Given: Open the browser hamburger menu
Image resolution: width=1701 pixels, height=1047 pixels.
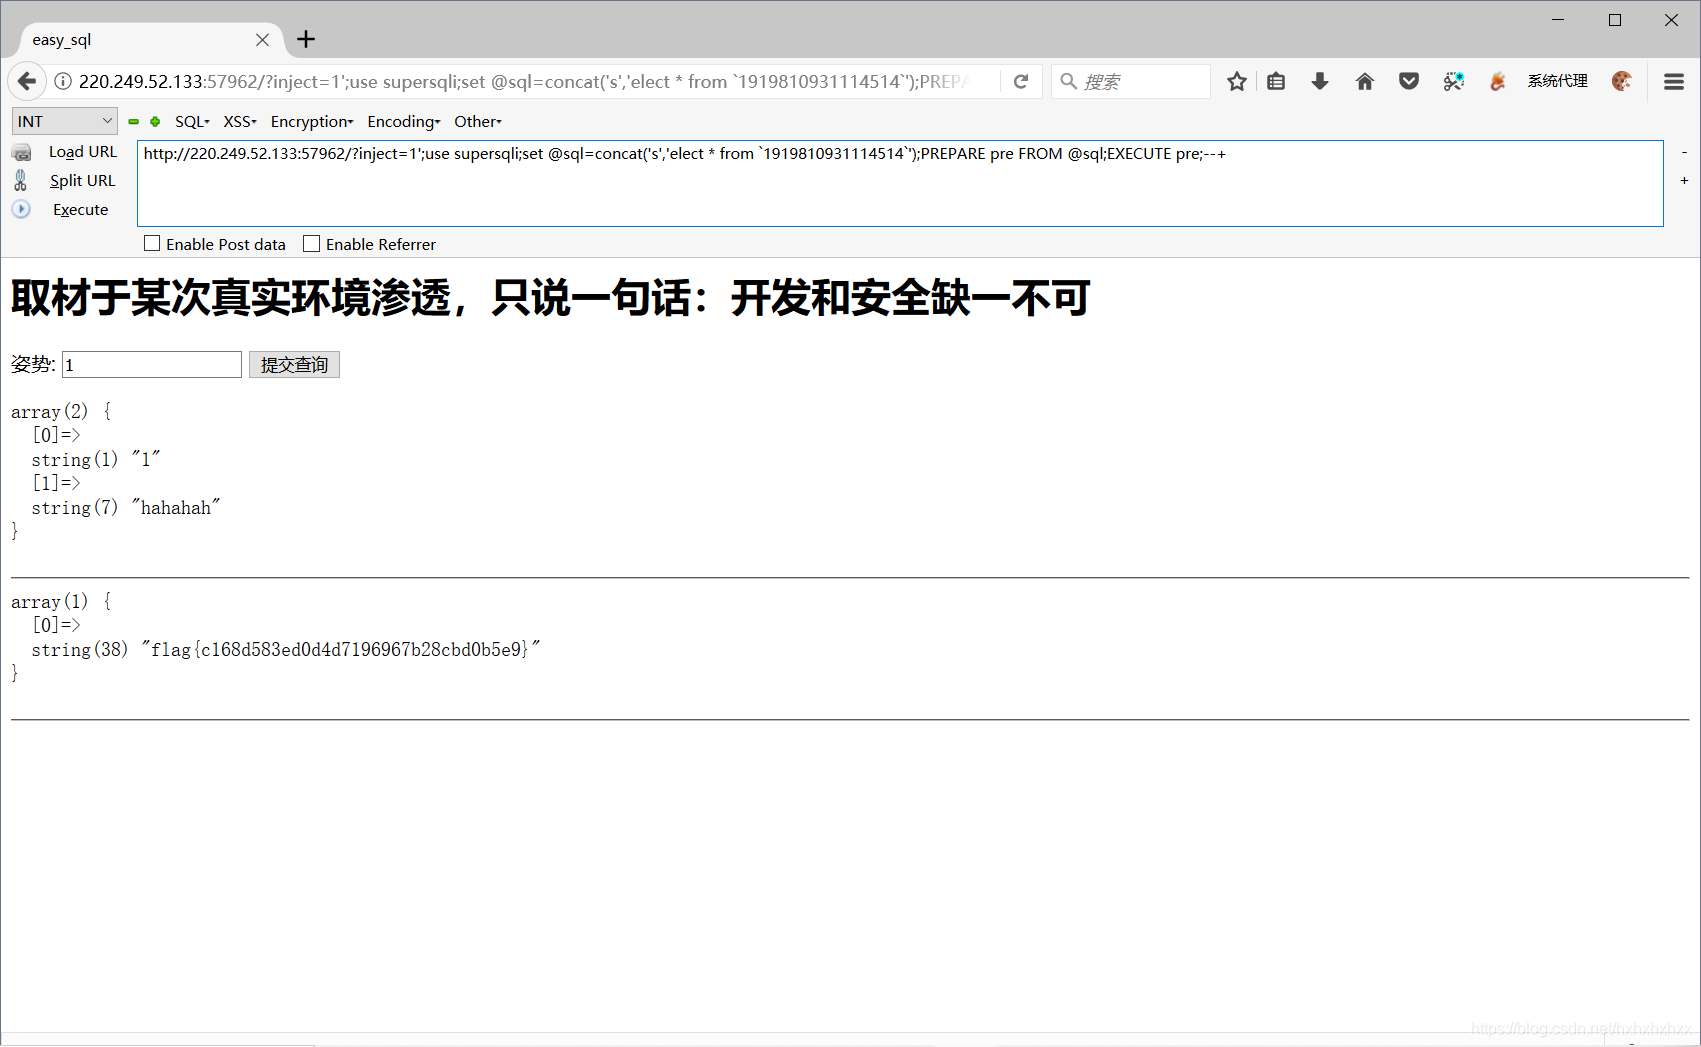Looking at the screenshot, I should [1674, 82].
